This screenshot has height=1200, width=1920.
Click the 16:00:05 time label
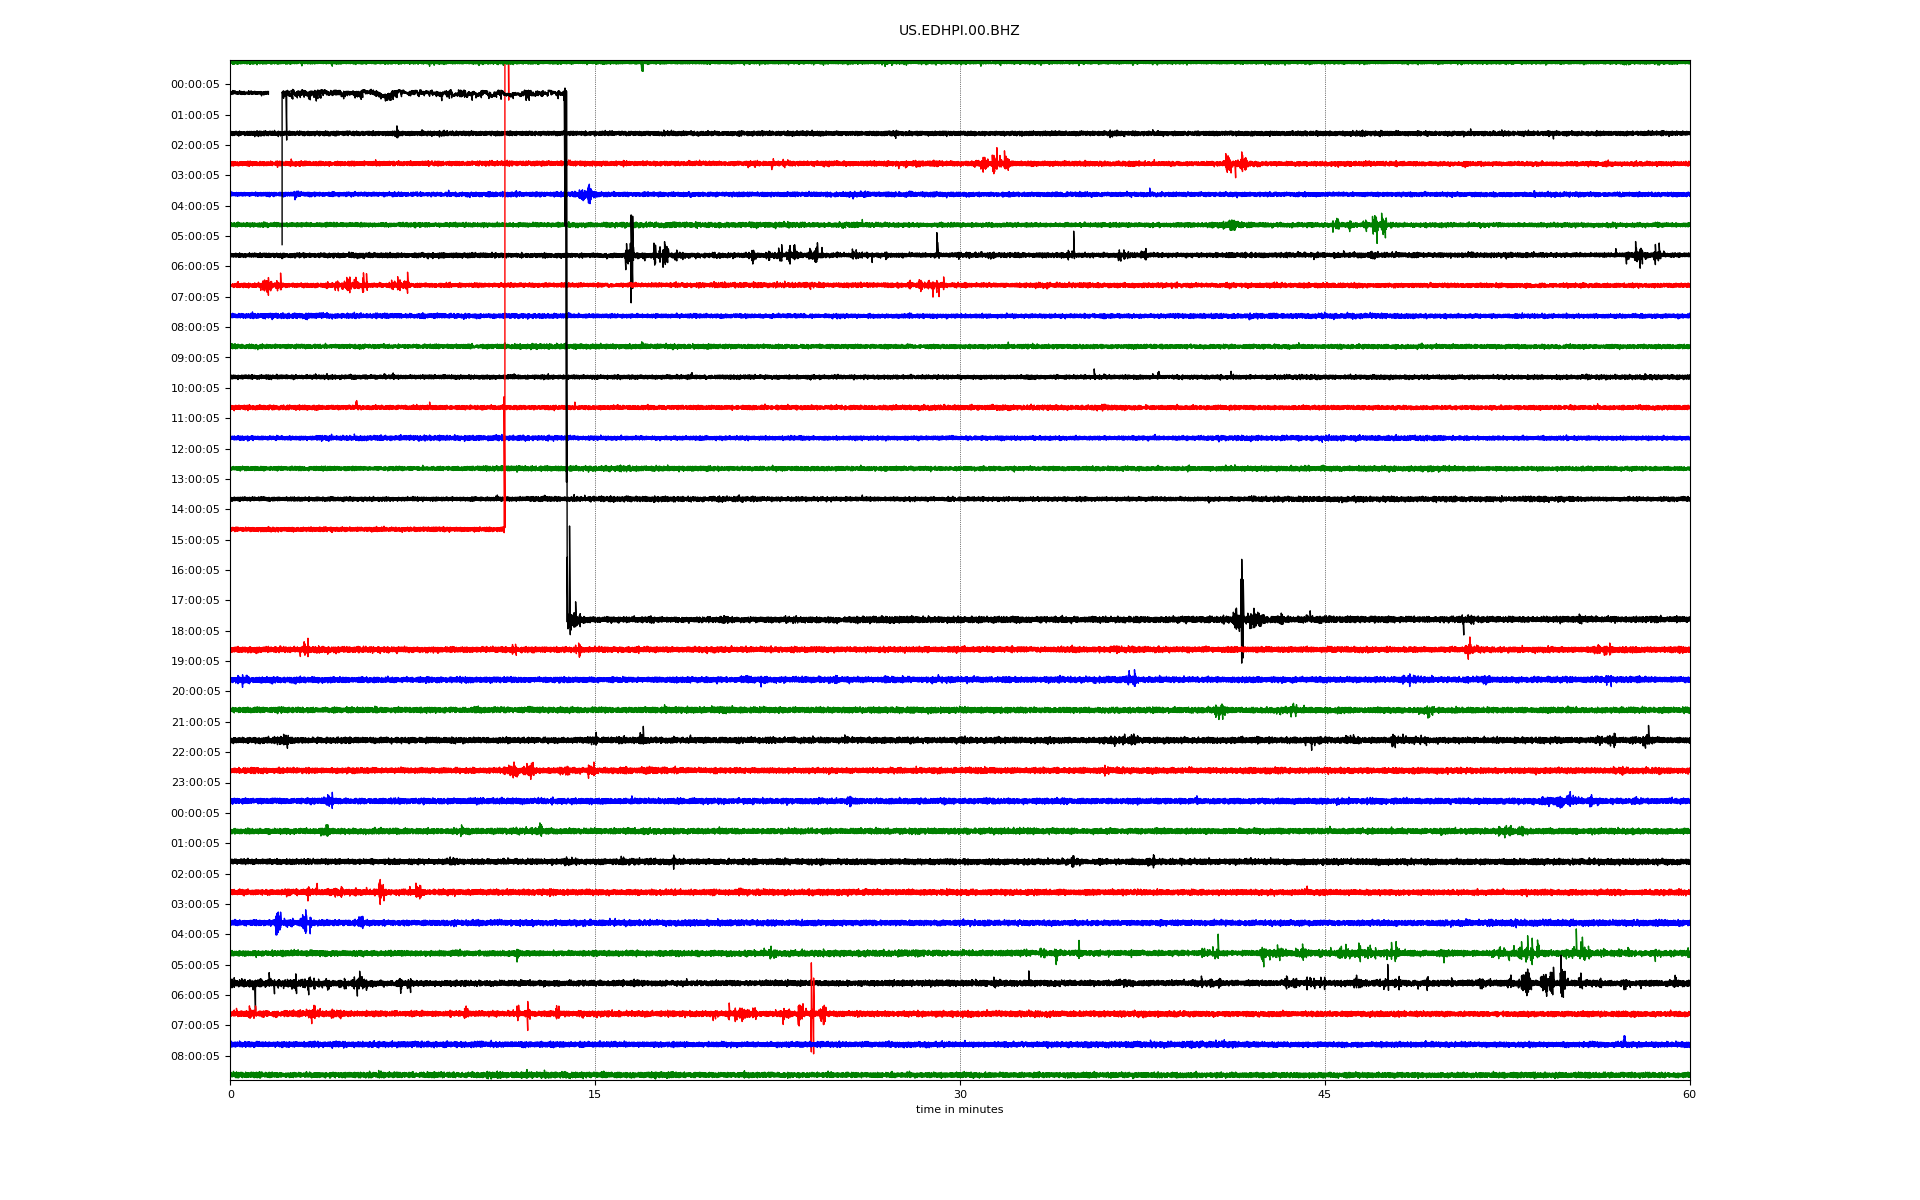click(x=195, y=570)
